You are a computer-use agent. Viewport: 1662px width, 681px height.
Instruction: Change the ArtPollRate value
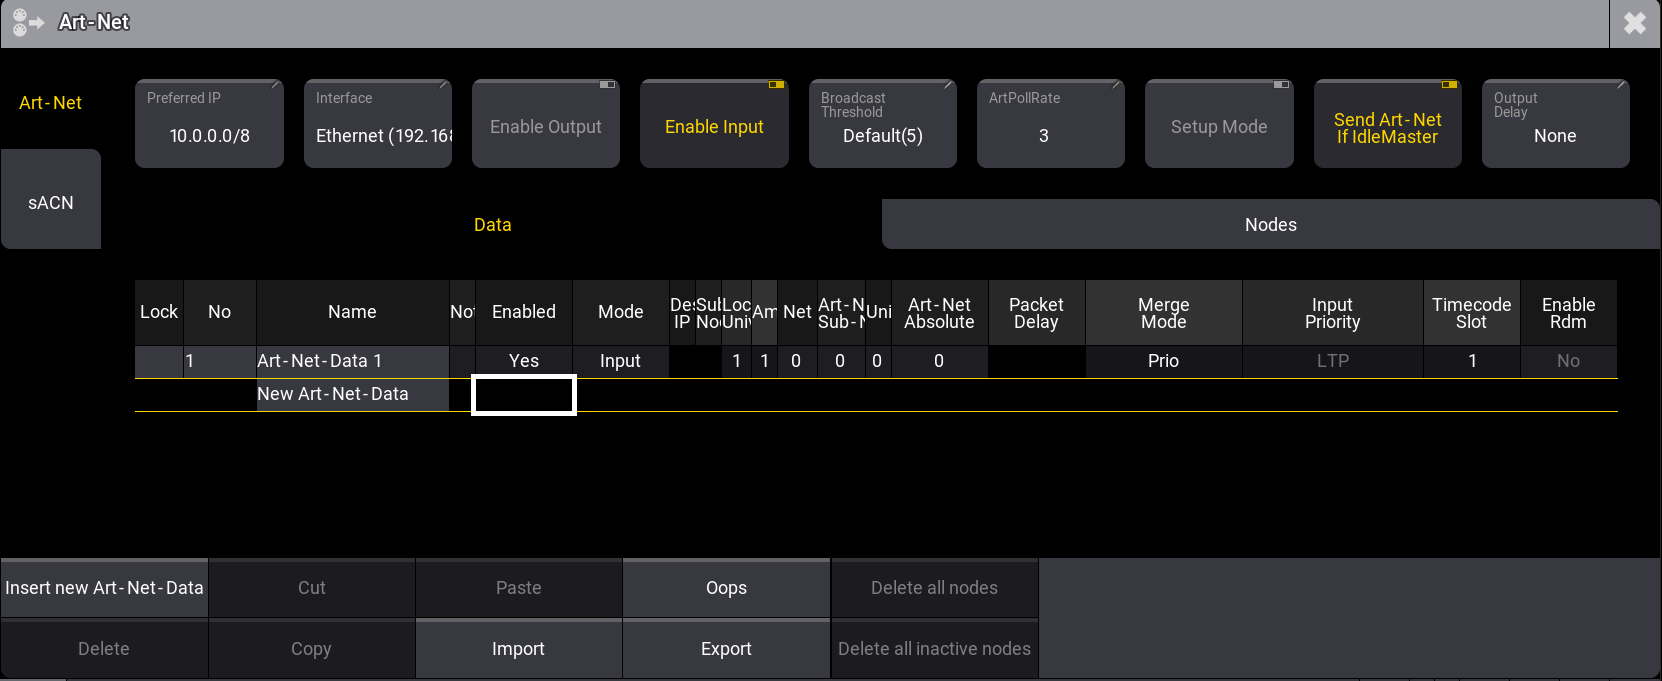click(x=1050, y=125)
